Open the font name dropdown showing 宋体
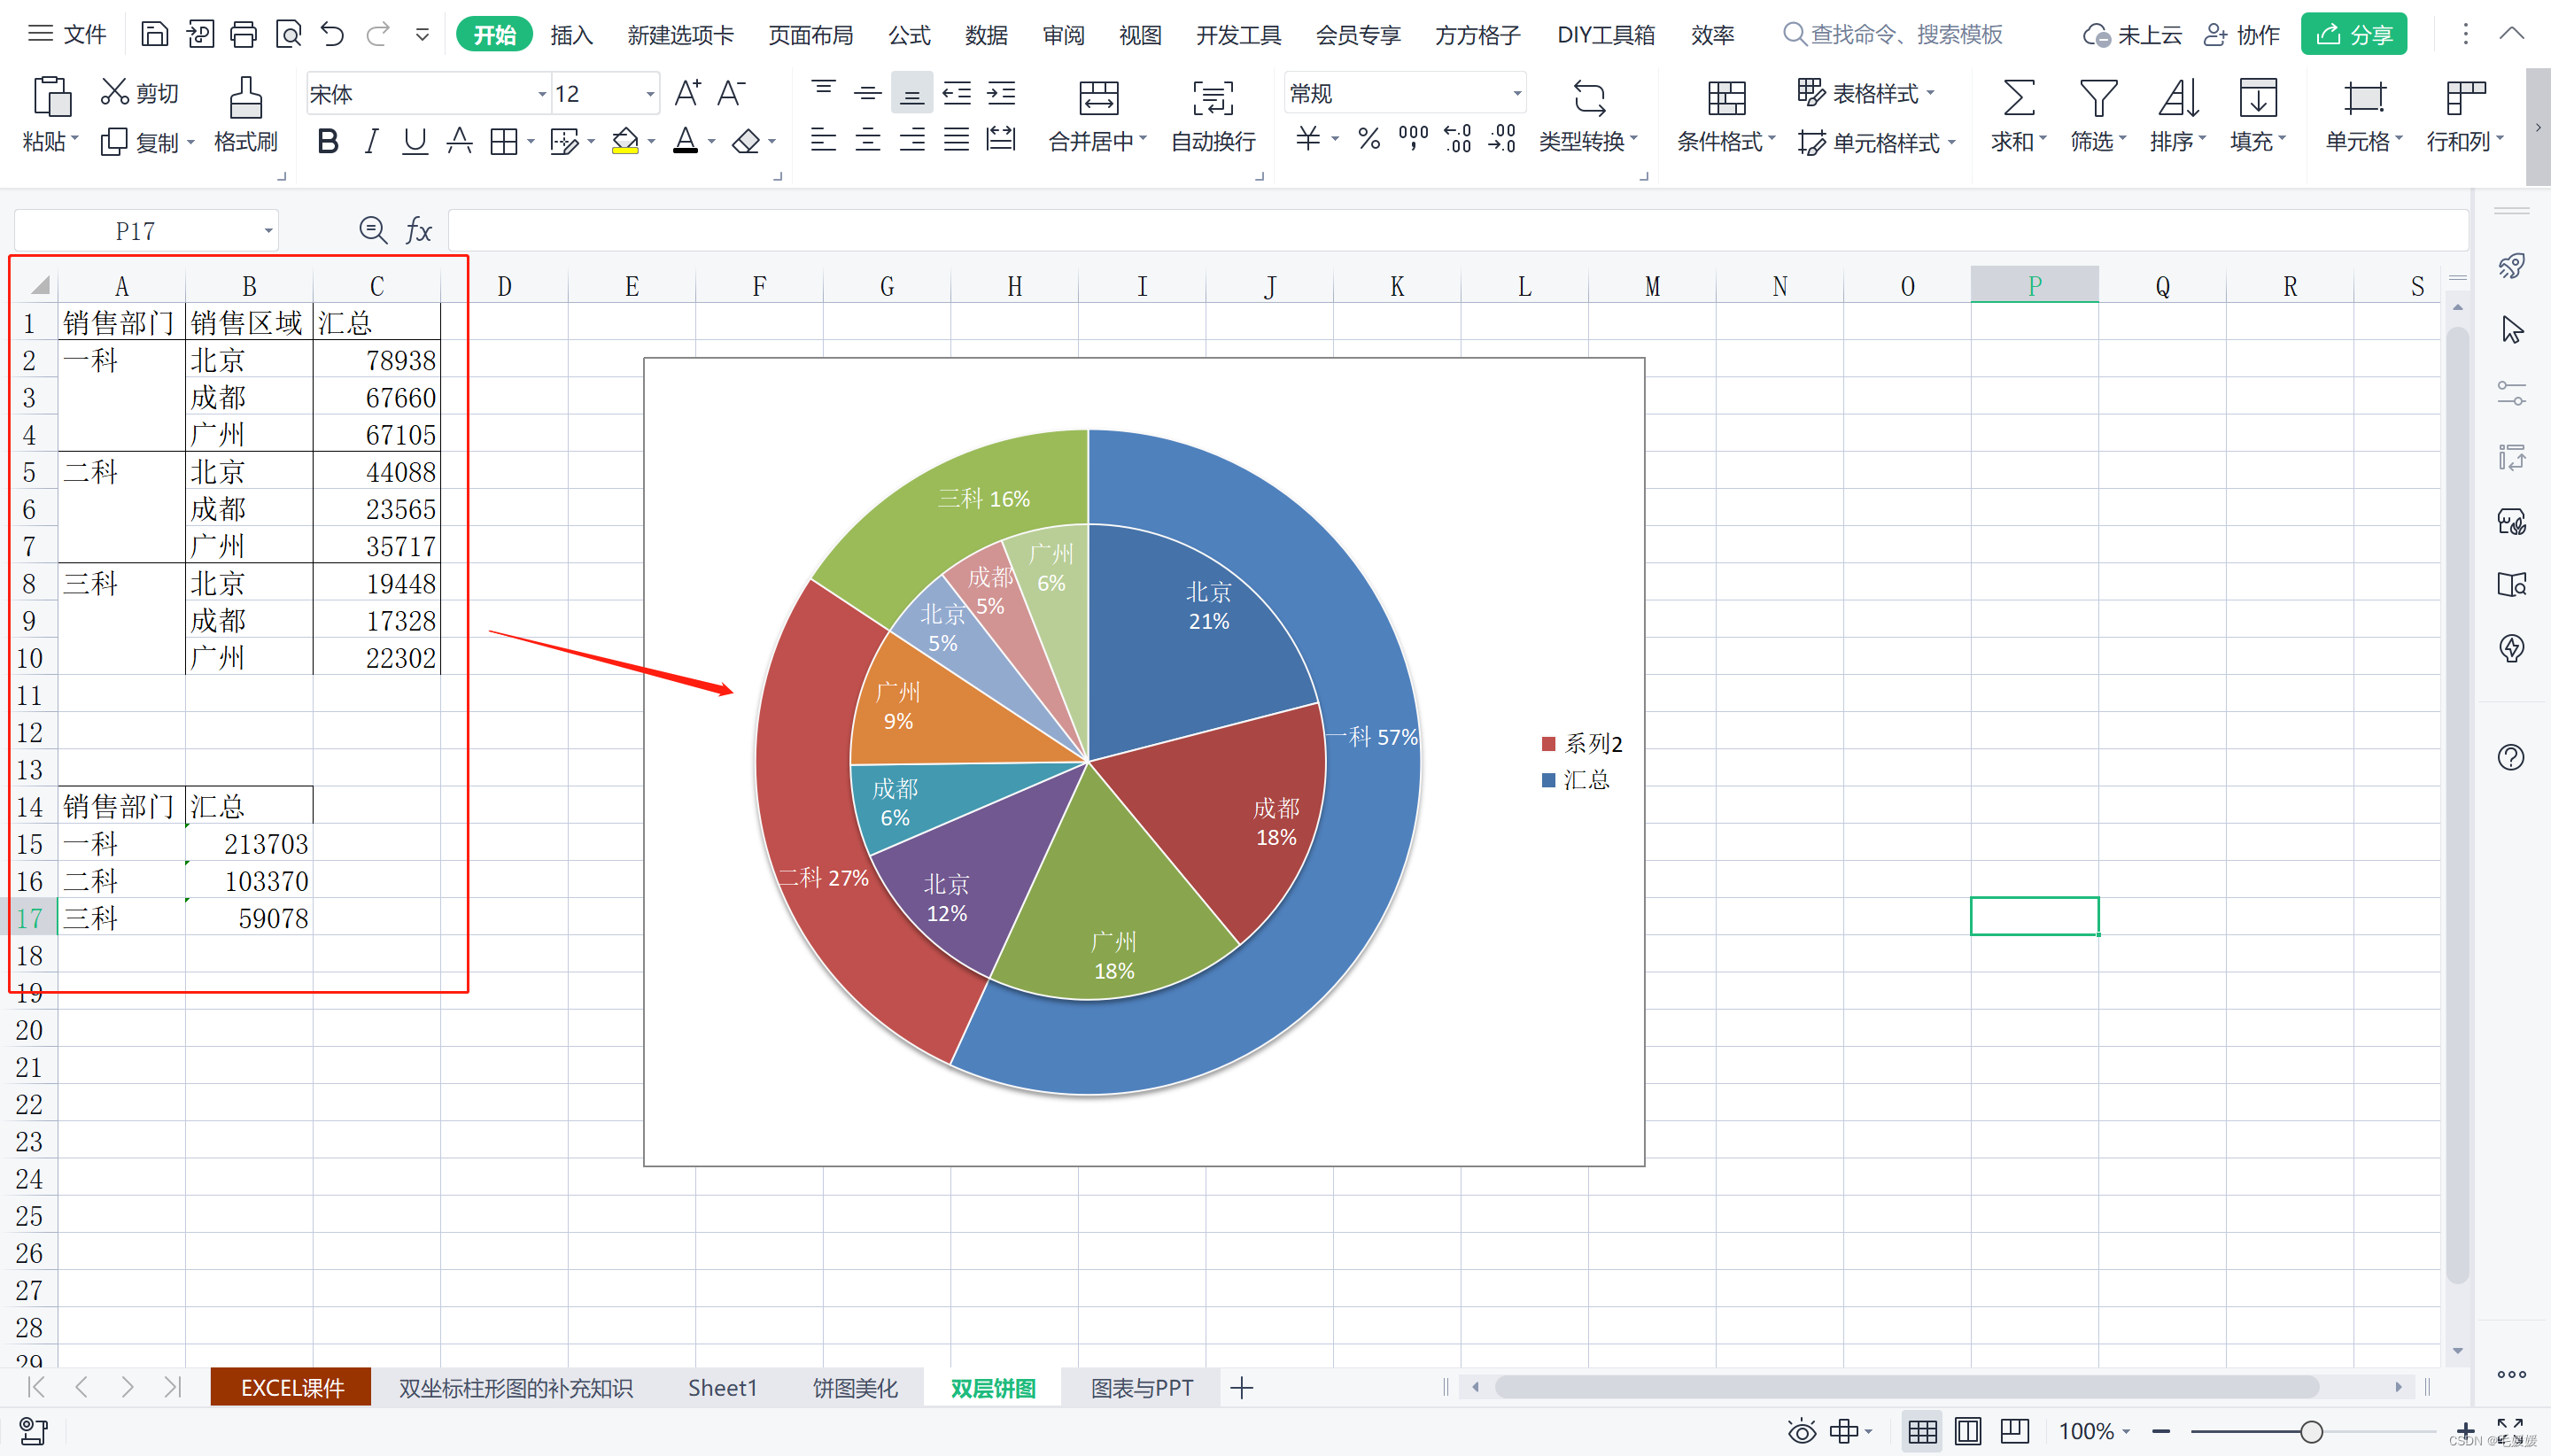 [542, 94]
